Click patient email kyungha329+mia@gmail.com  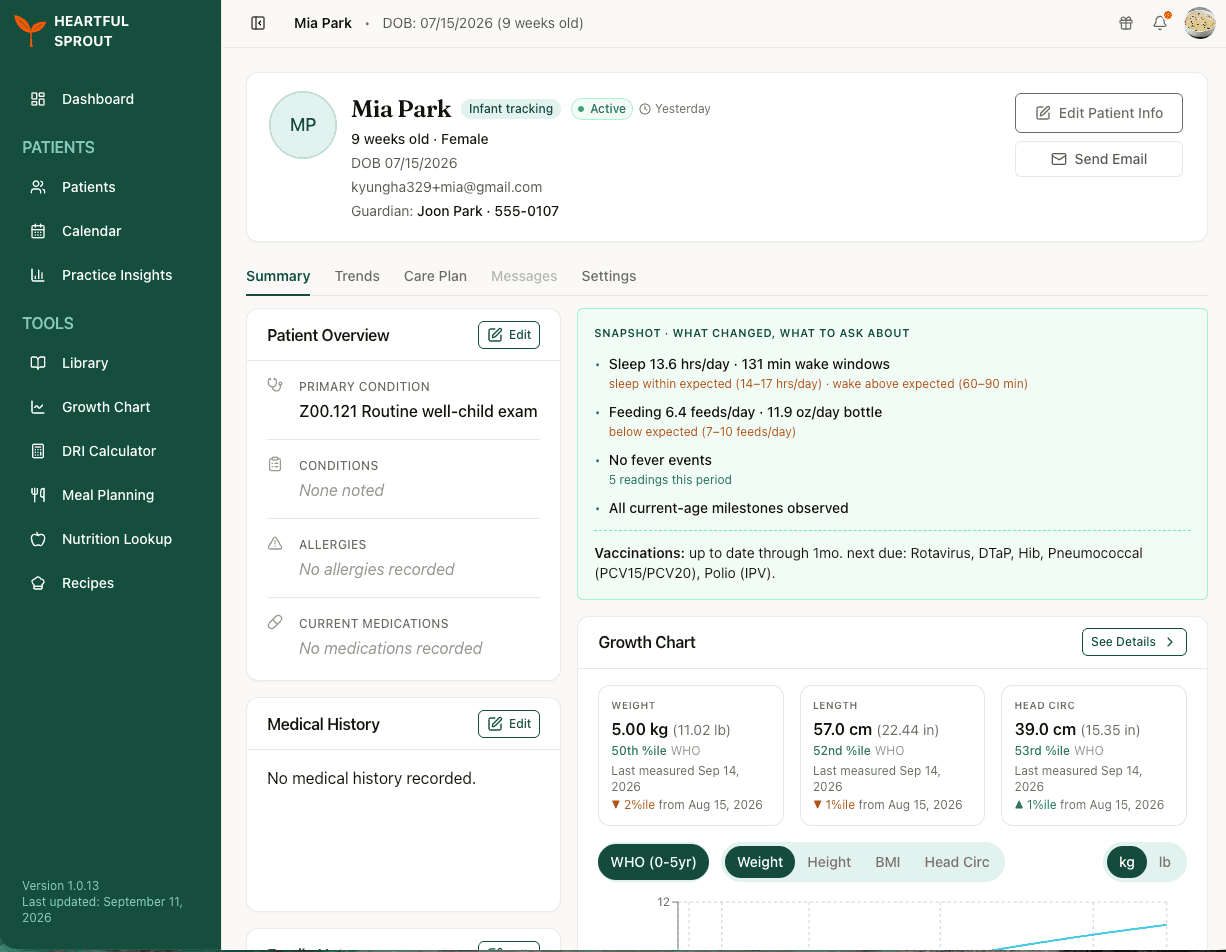pos(447,187)
